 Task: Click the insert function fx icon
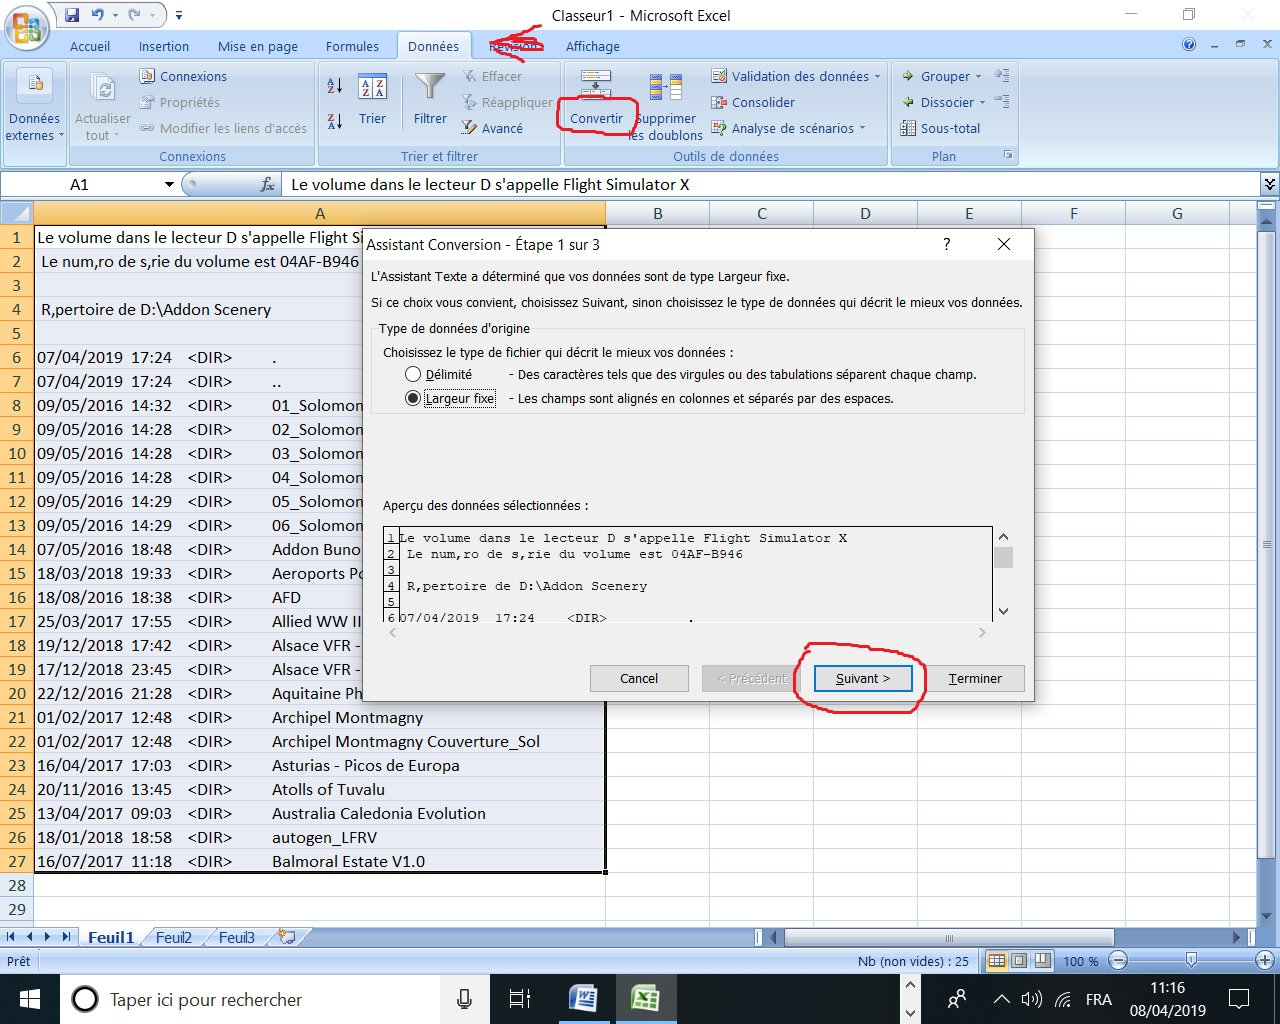[x=268, y=184]
